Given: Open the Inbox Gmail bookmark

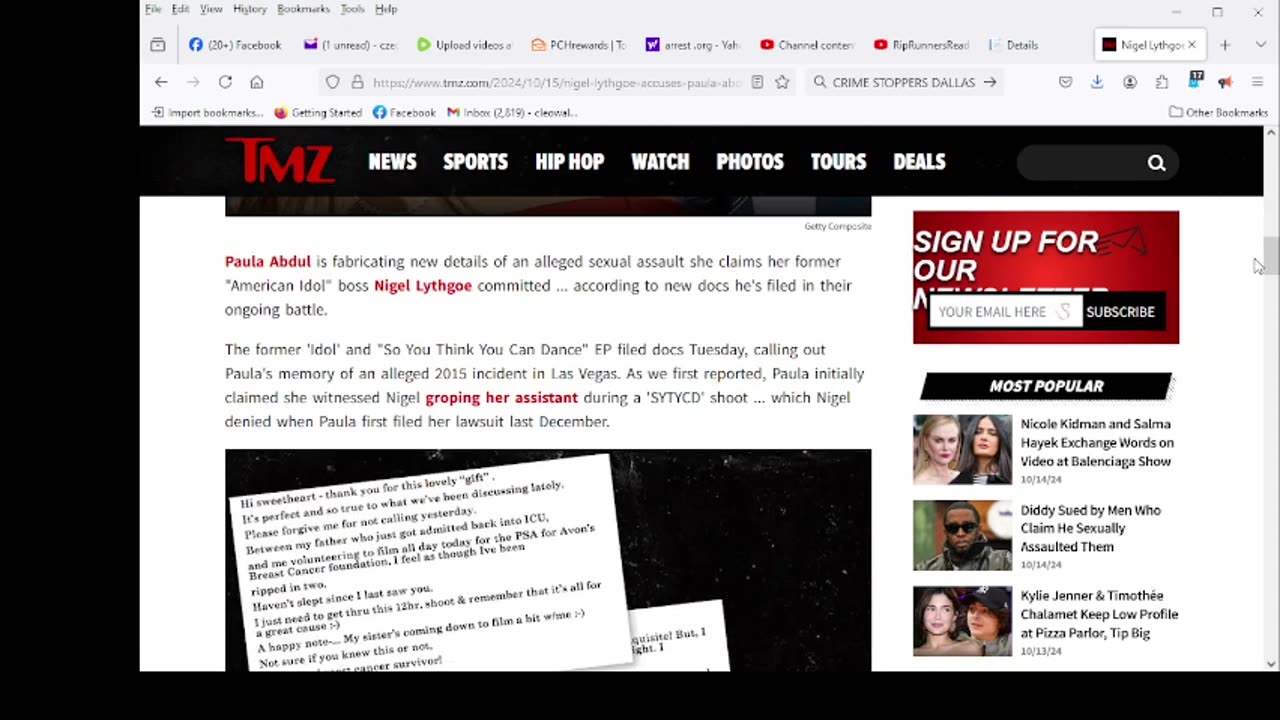Looking at the screenshot, I should [512, 112].
